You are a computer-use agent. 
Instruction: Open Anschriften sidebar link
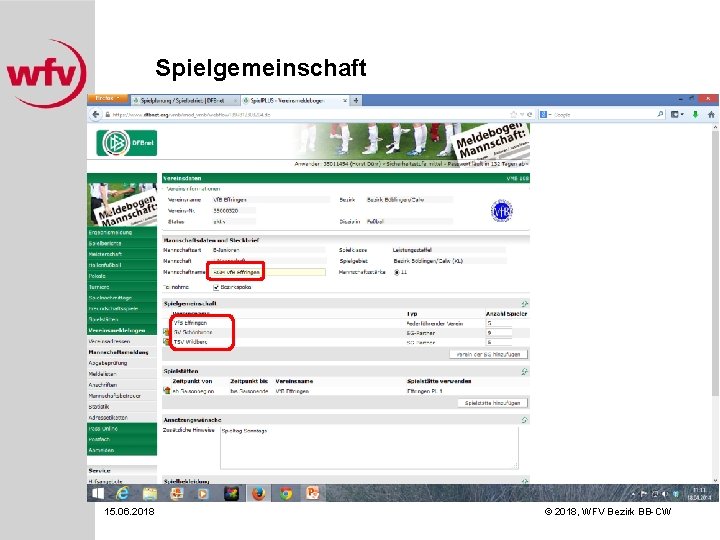click(x=103, y=385)
